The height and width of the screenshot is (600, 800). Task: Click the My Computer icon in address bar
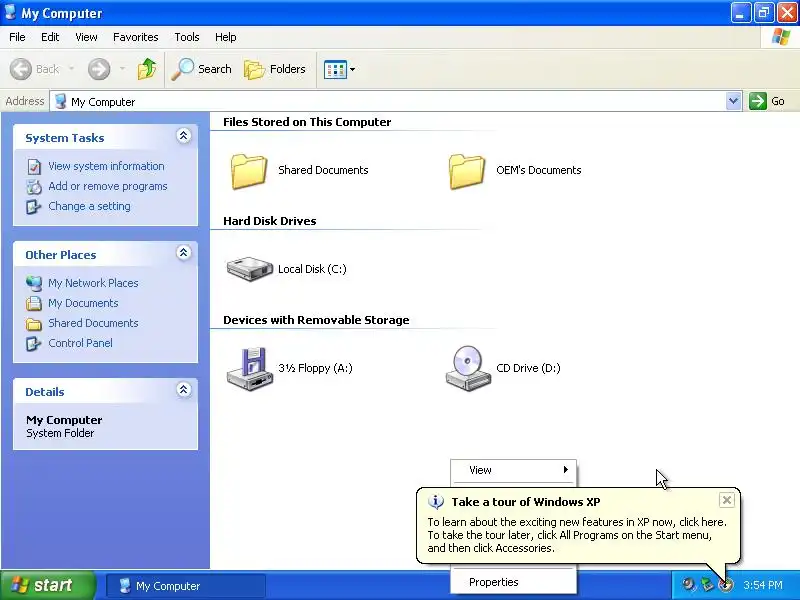(61, 101)
